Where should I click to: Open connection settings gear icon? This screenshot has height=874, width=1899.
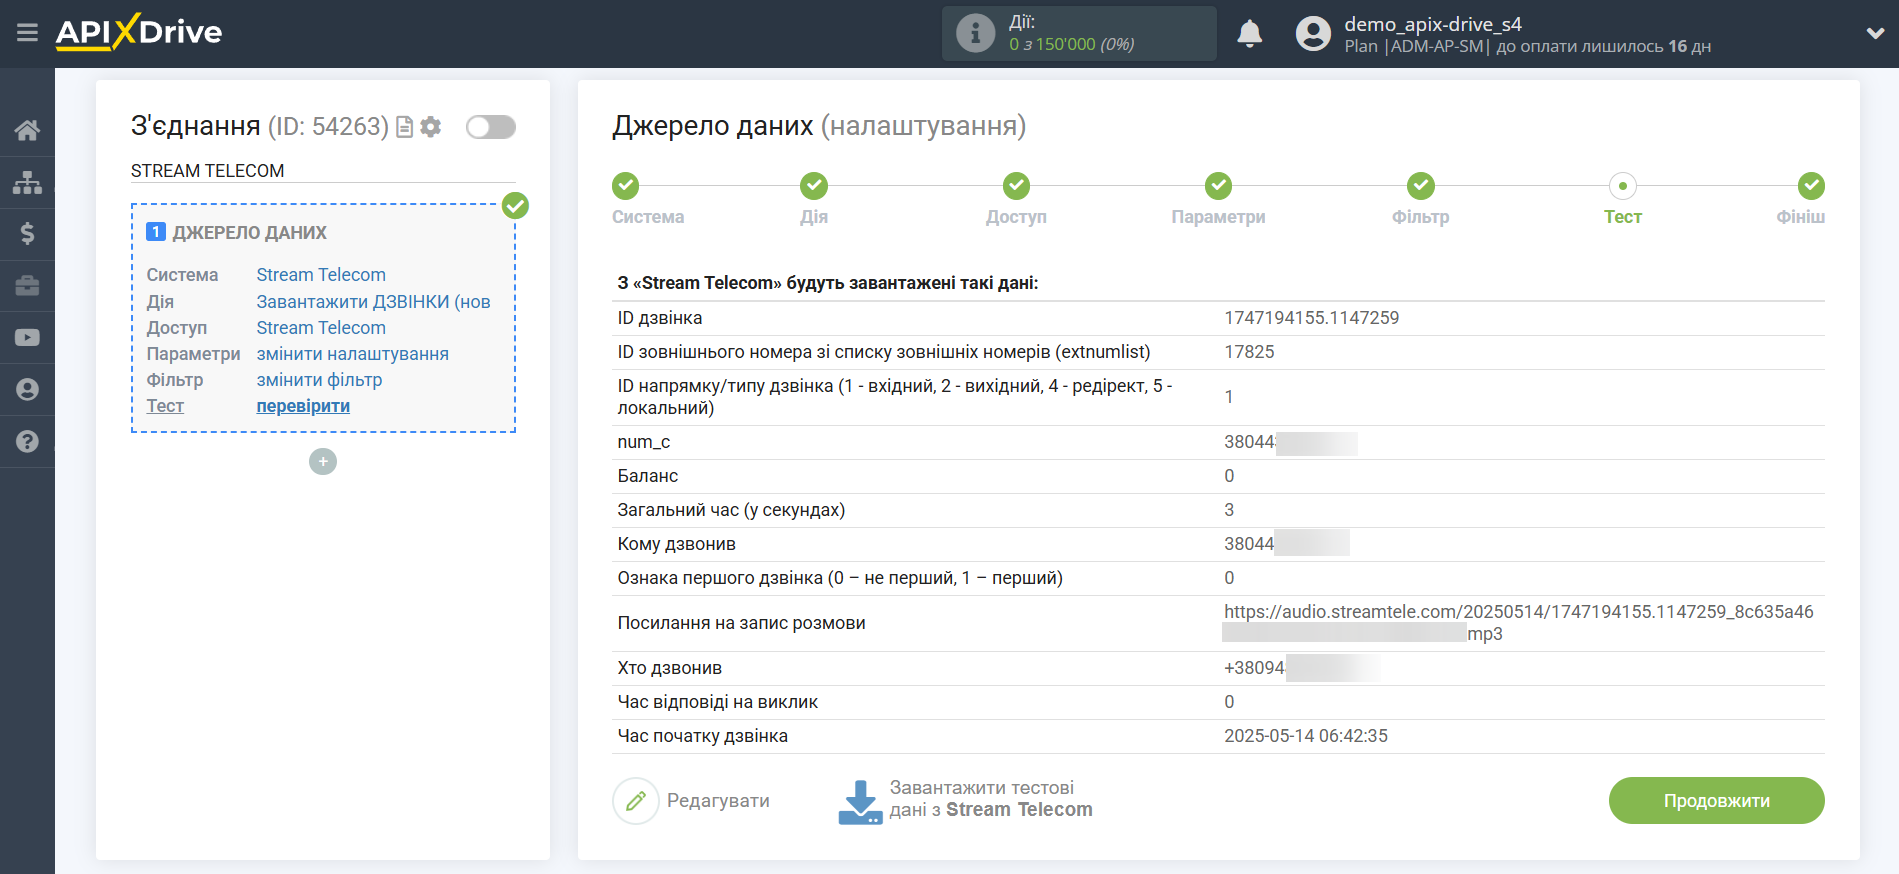pos(431,127)
